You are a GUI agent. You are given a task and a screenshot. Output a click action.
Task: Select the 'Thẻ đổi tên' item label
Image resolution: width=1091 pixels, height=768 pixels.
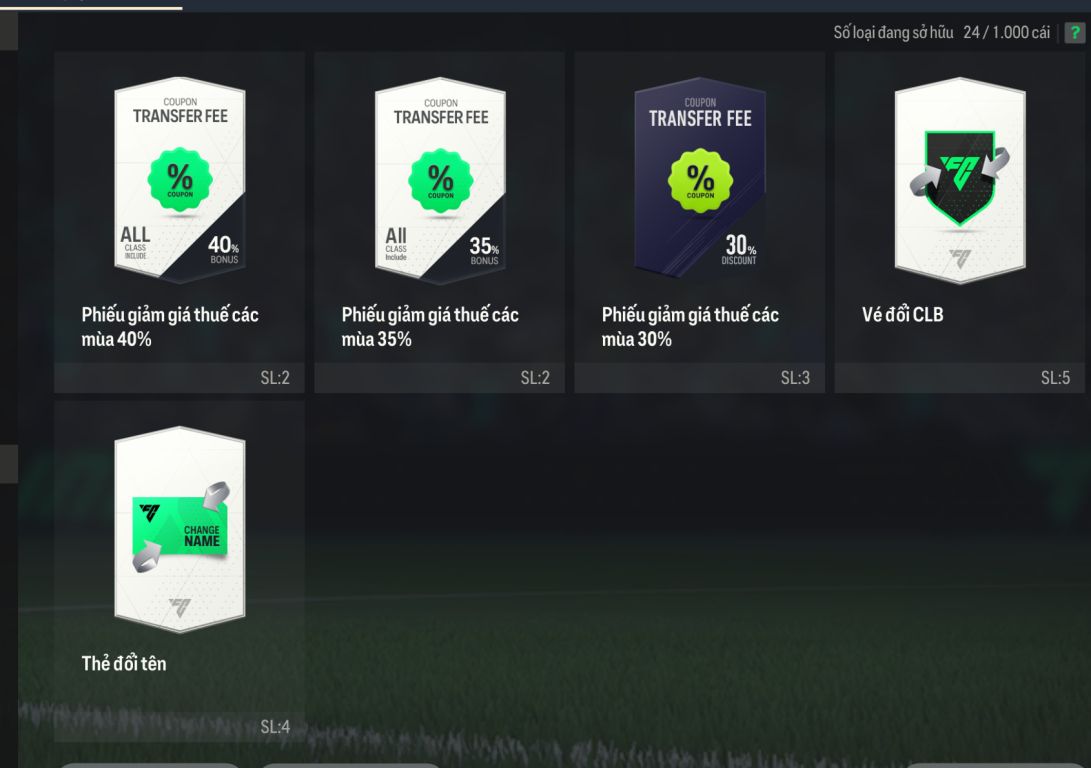tap(124, 664)
